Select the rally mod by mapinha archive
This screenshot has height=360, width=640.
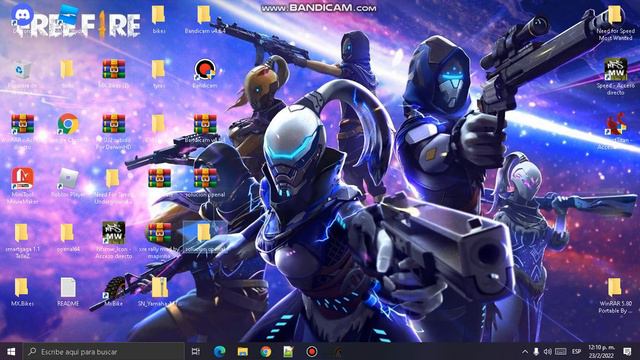pyautogui.click(x=160, y=233)
